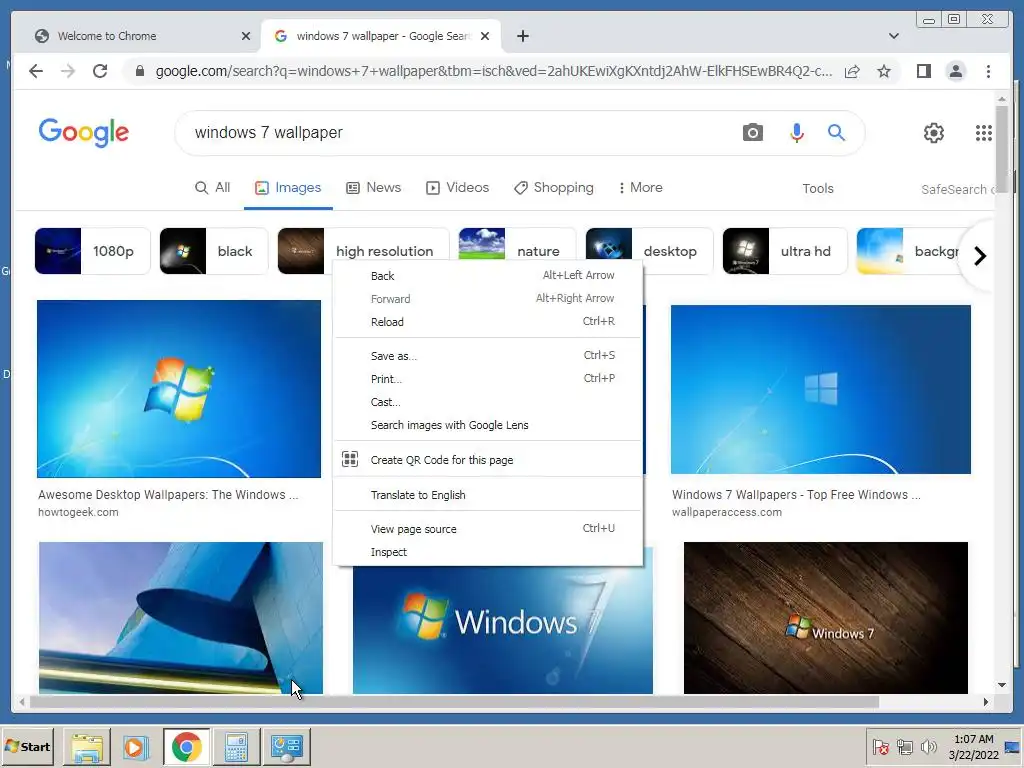
Task: Open the Chrome side panel icon
Action: tap(923, 71)
